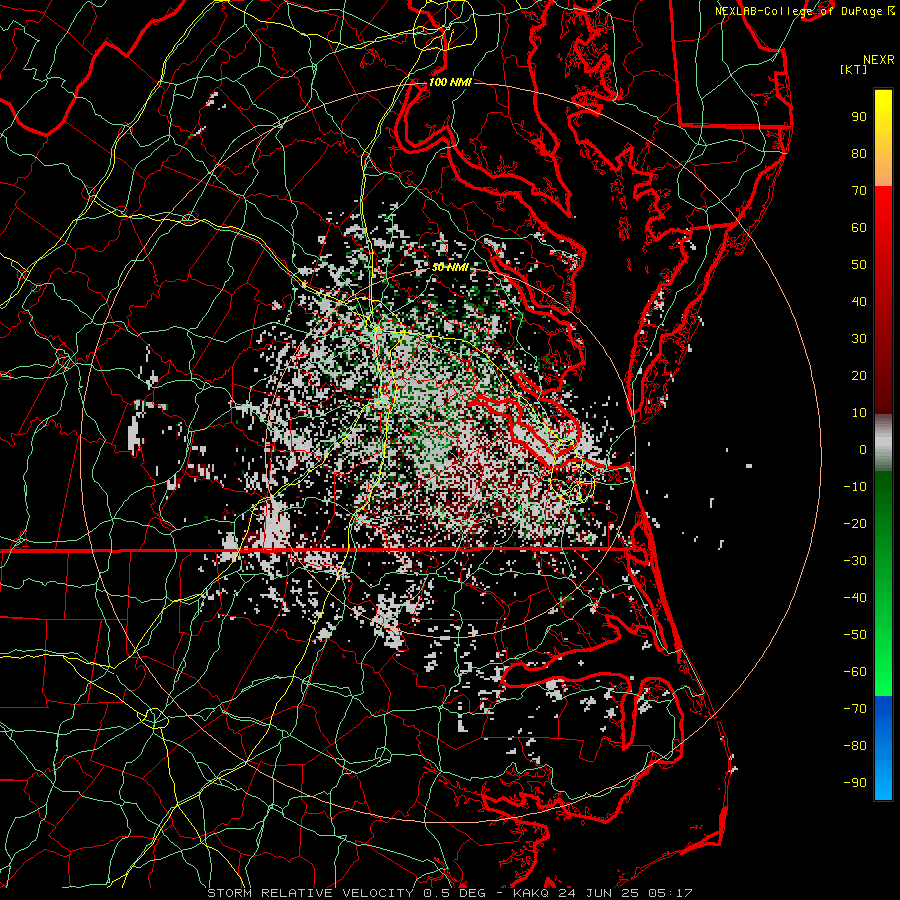Click the 10 value on velocity scale
Image resolution: width=900 pixels, height=900 pixels.
(859, 413)
